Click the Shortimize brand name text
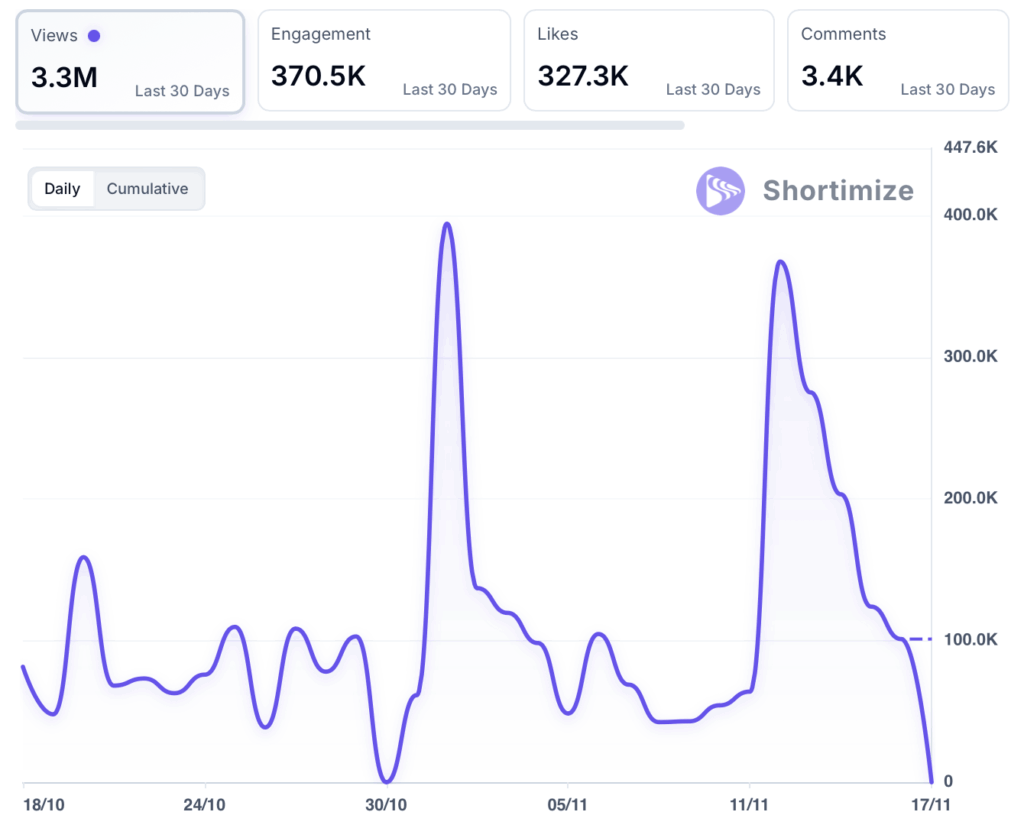 [838, 190]
